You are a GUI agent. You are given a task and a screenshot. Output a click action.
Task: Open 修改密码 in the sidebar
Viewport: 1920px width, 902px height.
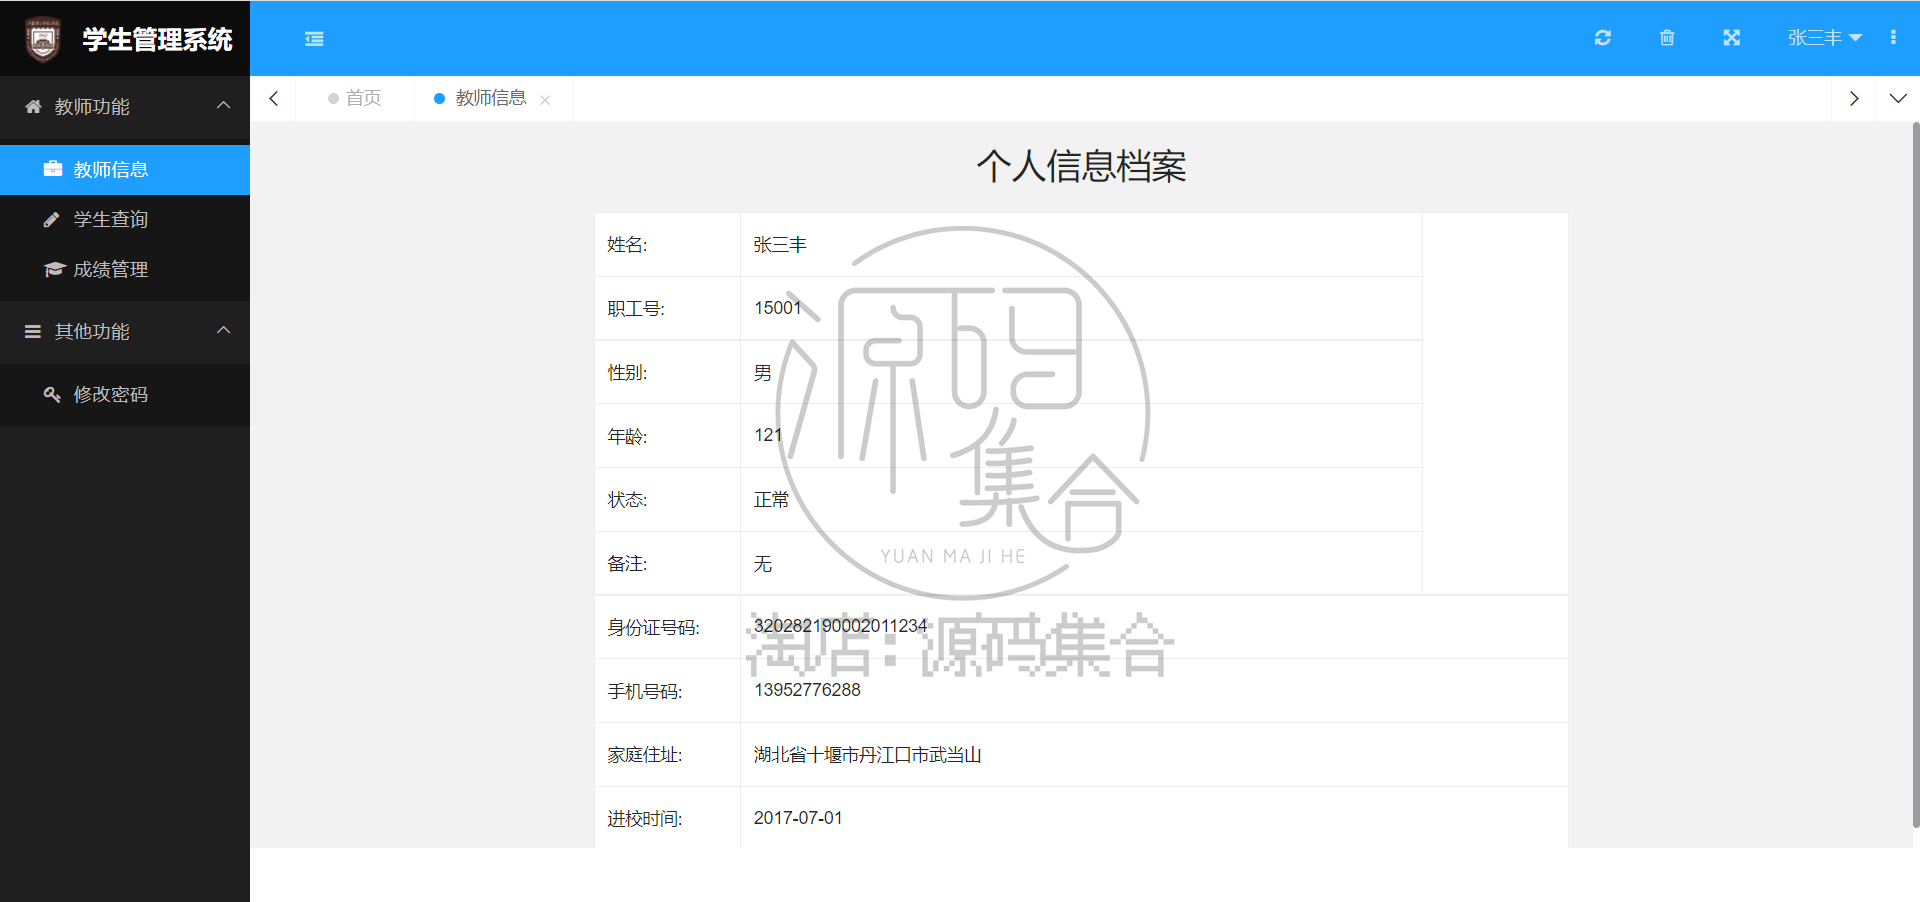(125, 394)
